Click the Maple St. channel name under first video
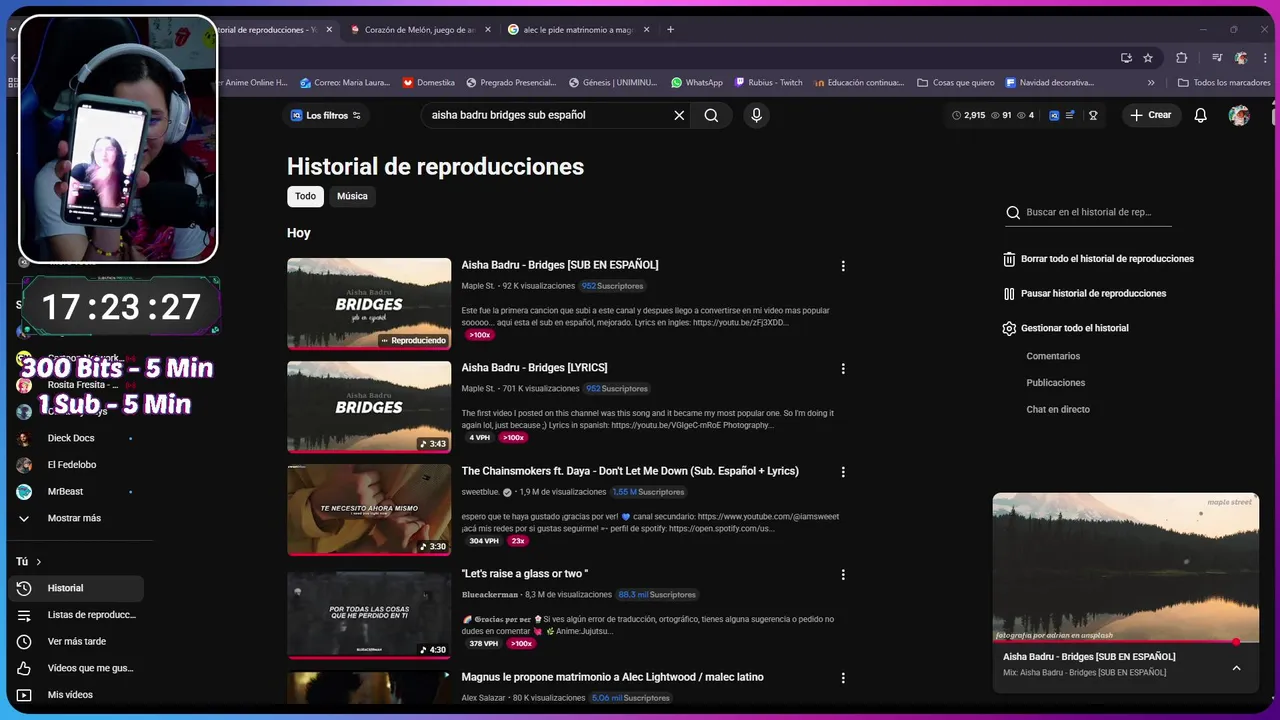The image size is (1280, 720). (x=478, y=286)
